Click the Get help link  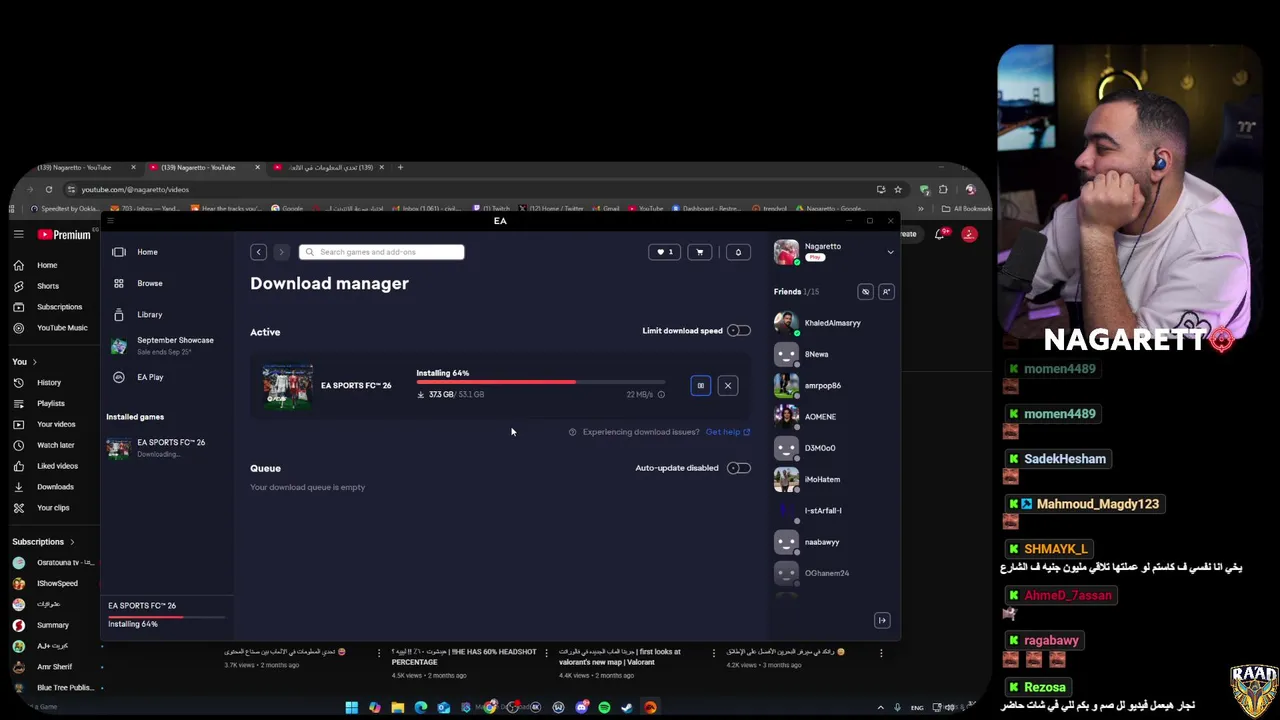click(727, 432)
